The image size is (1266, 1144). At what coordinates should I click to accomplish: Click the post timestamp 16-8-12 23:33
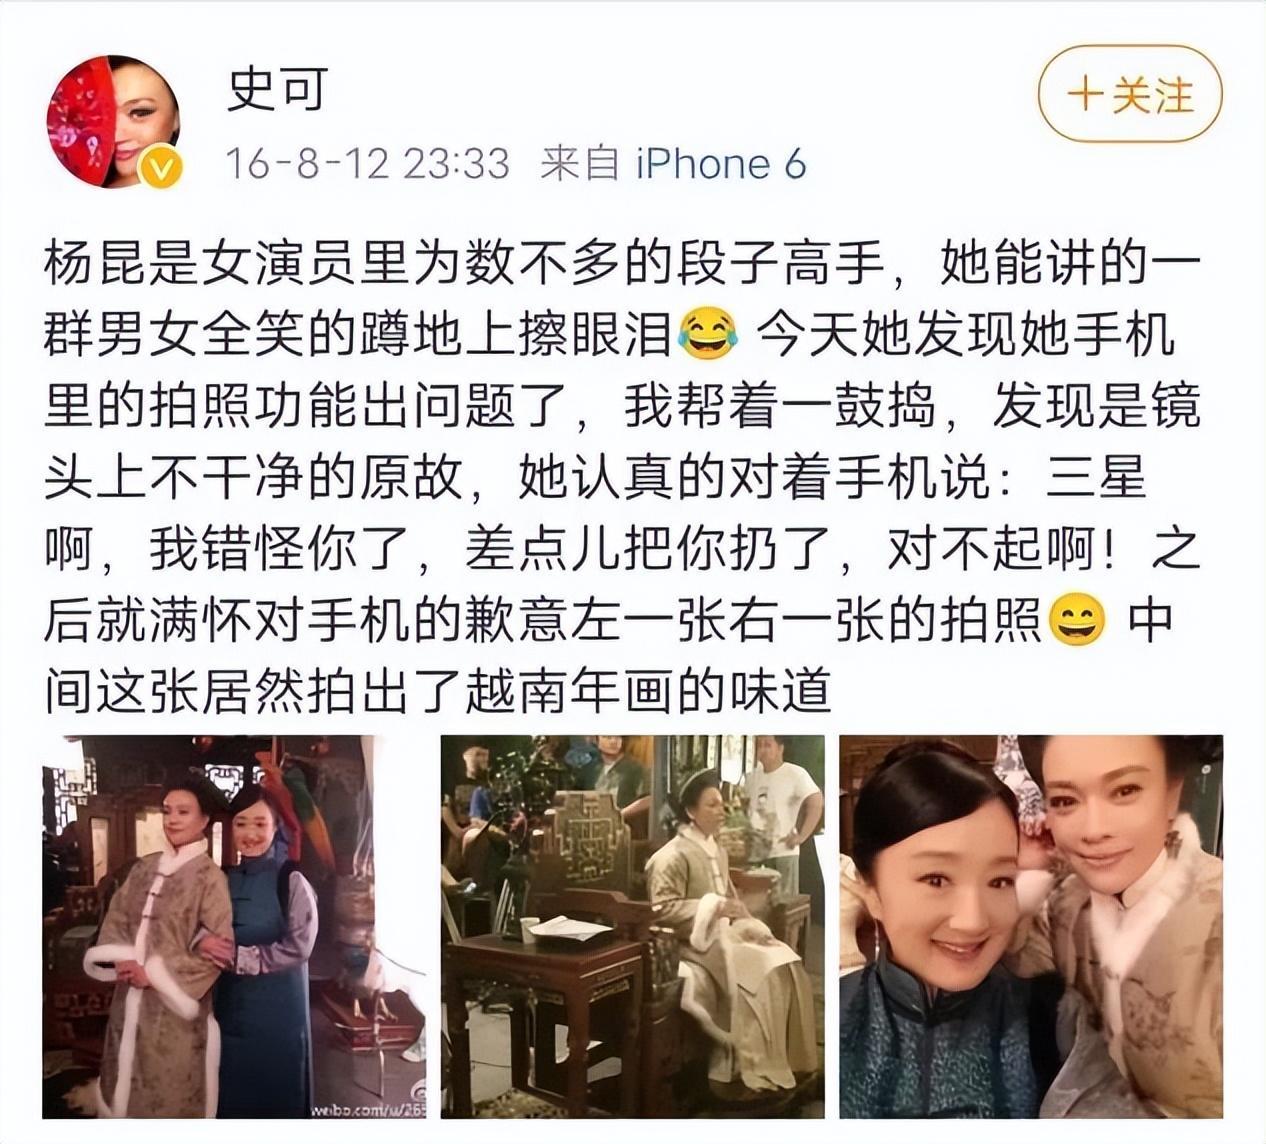tap(367, 163)
